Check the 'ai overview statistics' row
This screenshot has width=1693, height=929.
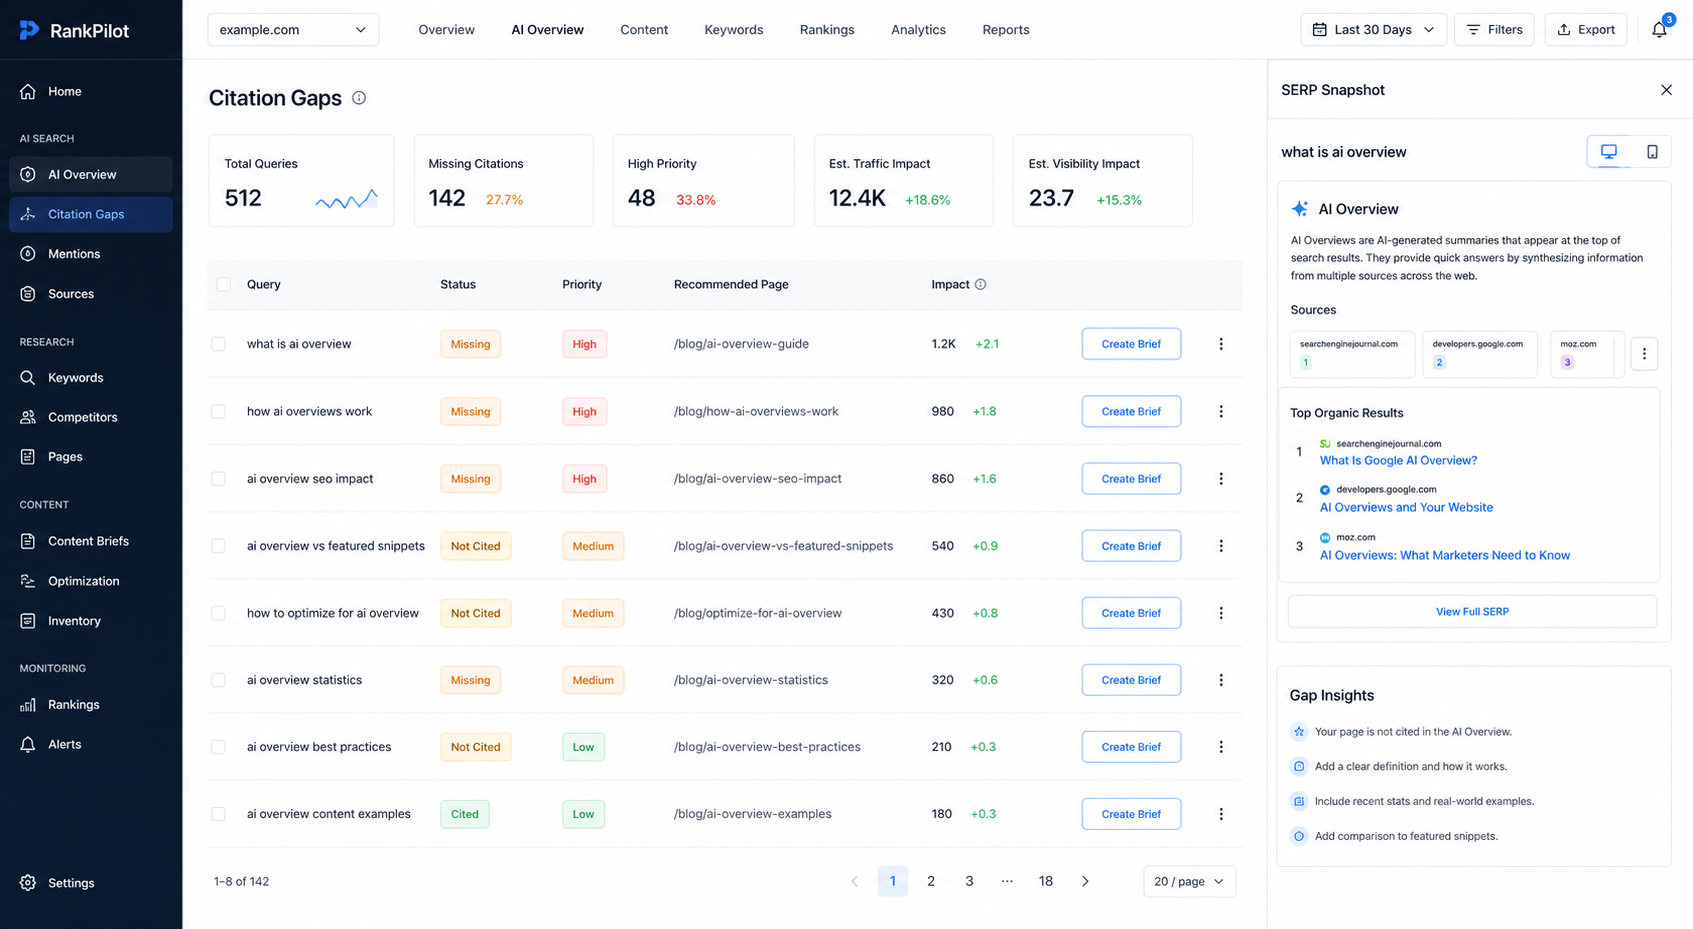(218, 680)
